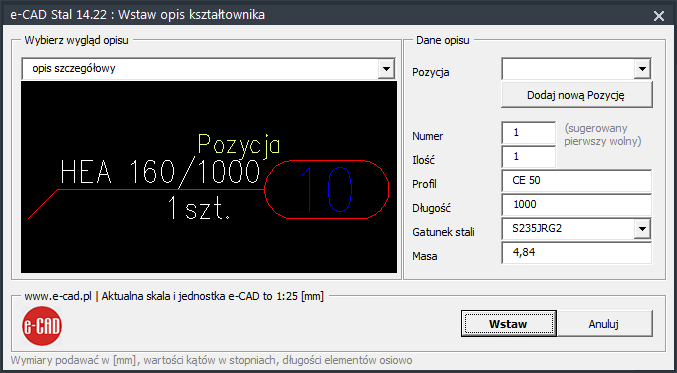
Task: Click the Profil label
Action: 424,184
